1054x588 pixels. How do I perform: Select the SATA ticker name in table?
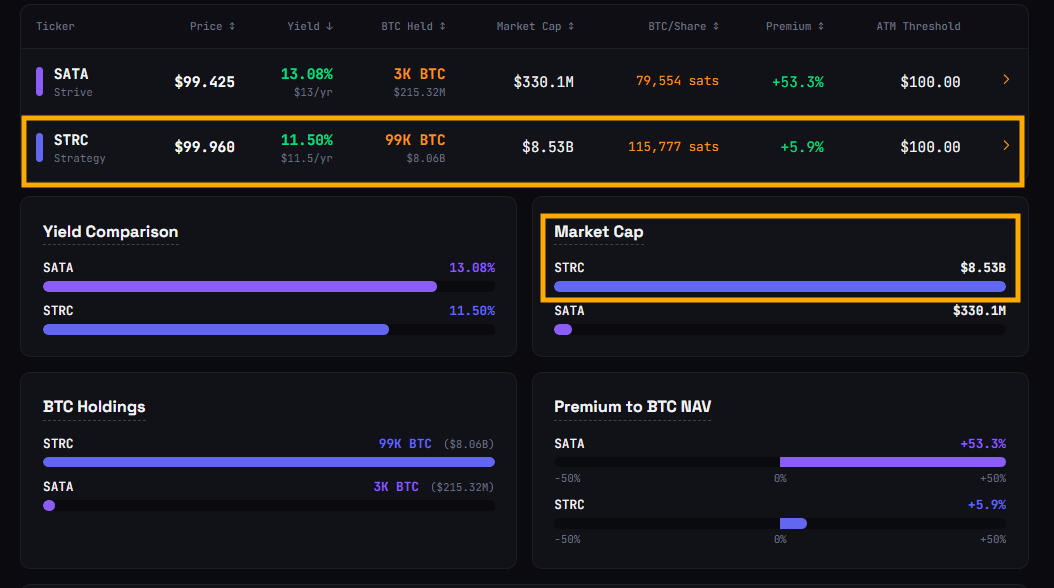[x=71, y=74]
